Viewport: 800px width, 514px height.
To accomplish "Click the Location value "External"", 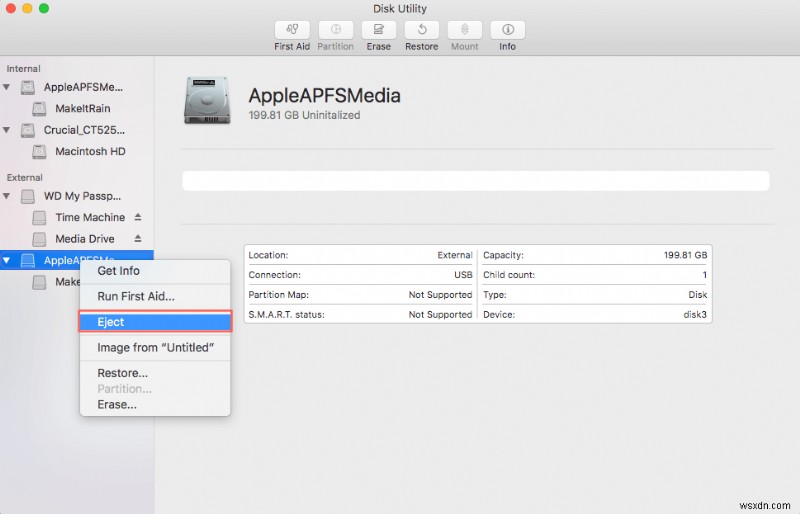I will [x=455, y=255].
